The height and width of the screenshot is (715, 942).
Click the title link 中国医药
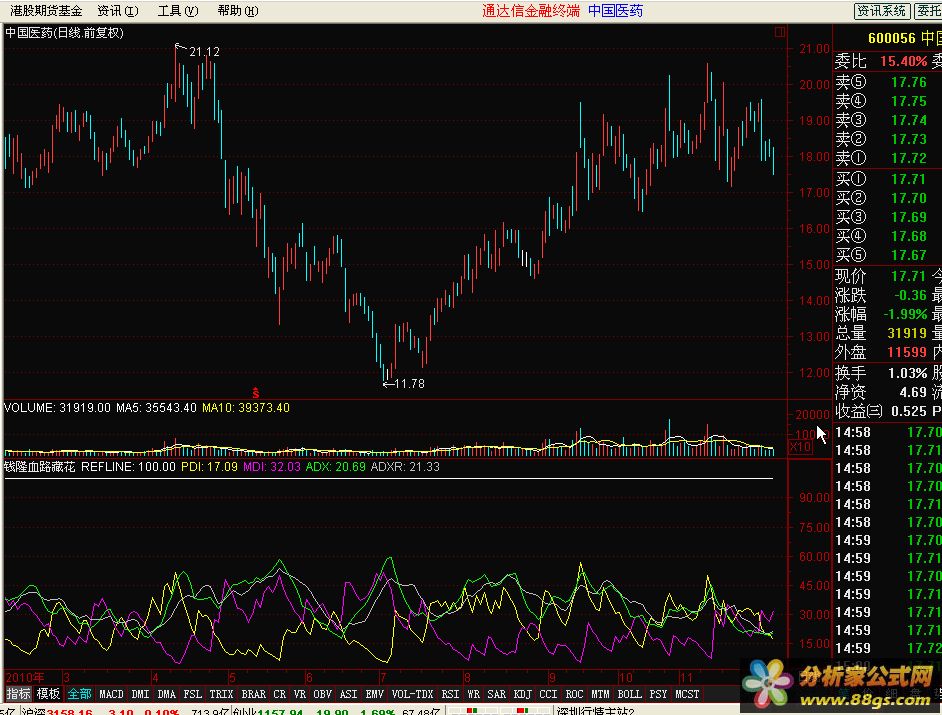click(615, 11)
